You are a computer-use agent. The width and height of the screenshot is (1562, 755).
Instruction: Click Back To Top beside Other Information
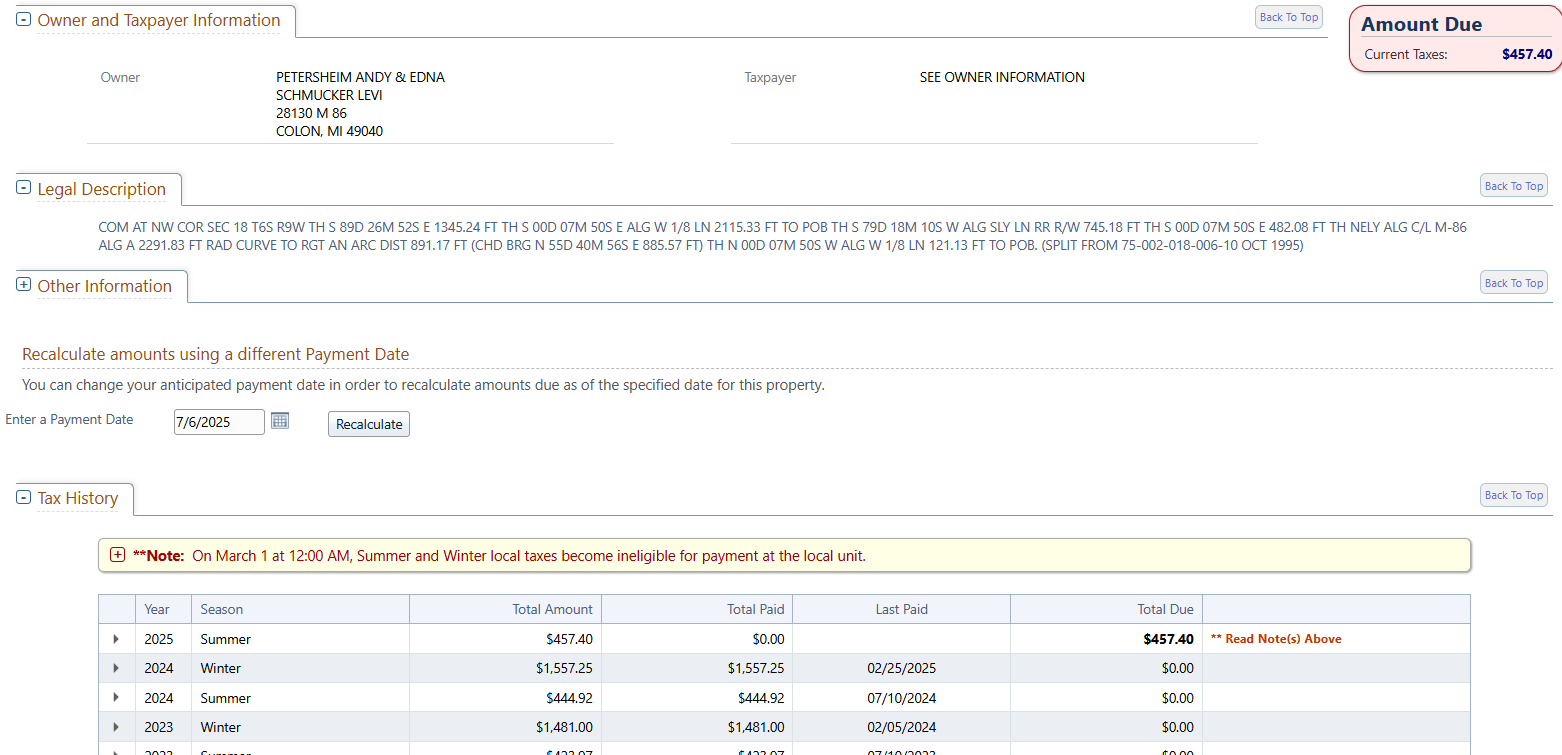pos(1513,283)
